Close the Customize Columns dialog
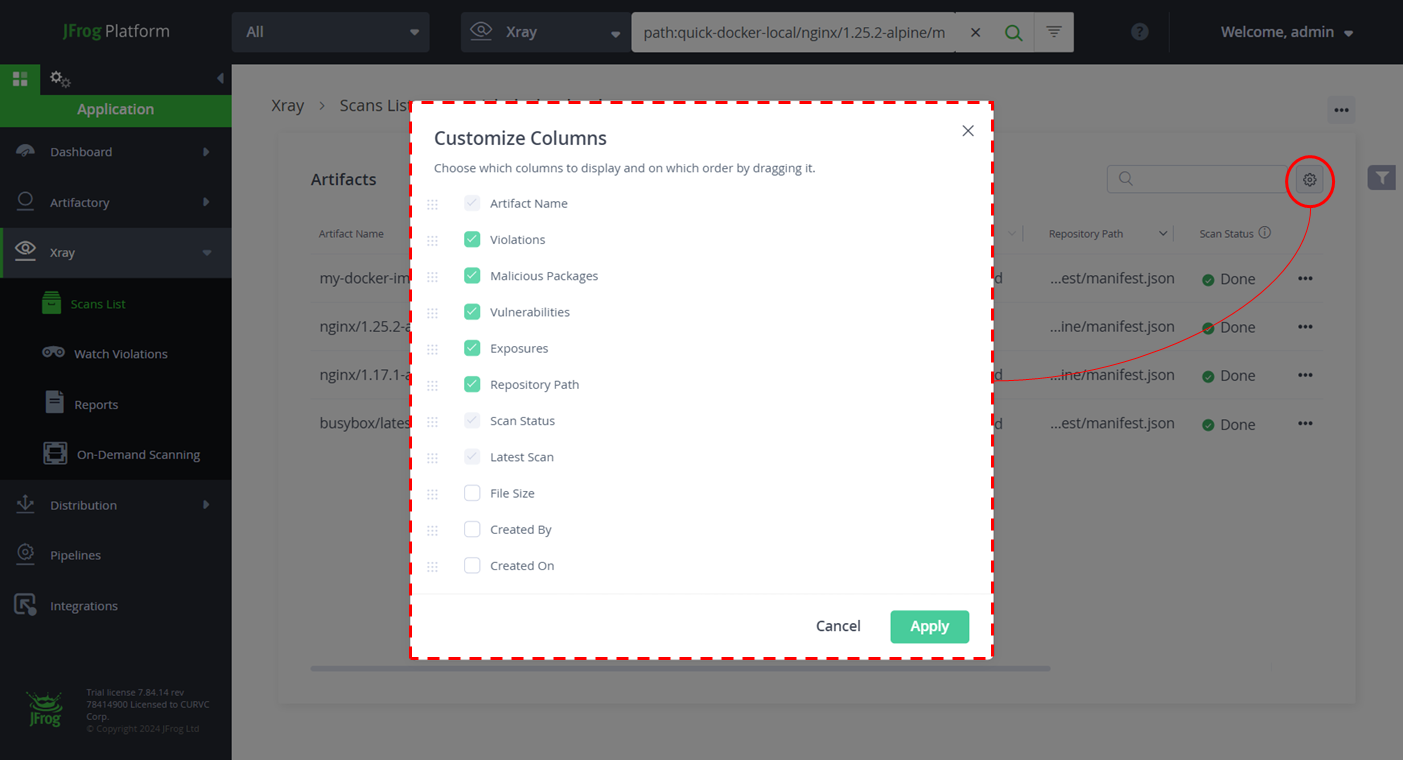This screenshot has height=760, width=1403. tap(967, 131)
